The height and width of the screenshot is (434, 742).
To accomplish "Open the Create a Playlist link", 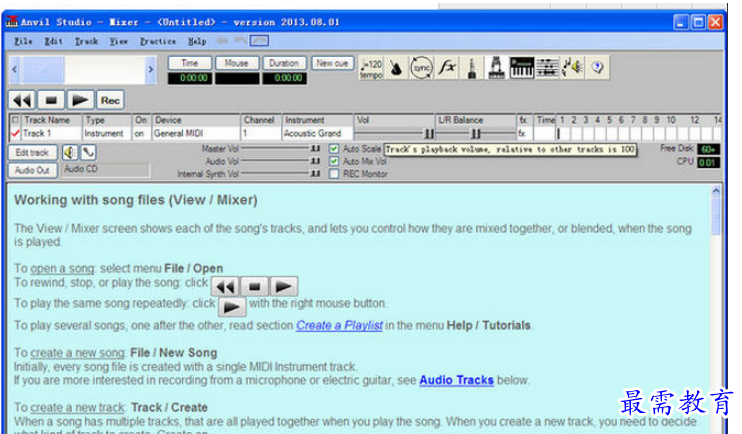I will click(x=339, y=326).
